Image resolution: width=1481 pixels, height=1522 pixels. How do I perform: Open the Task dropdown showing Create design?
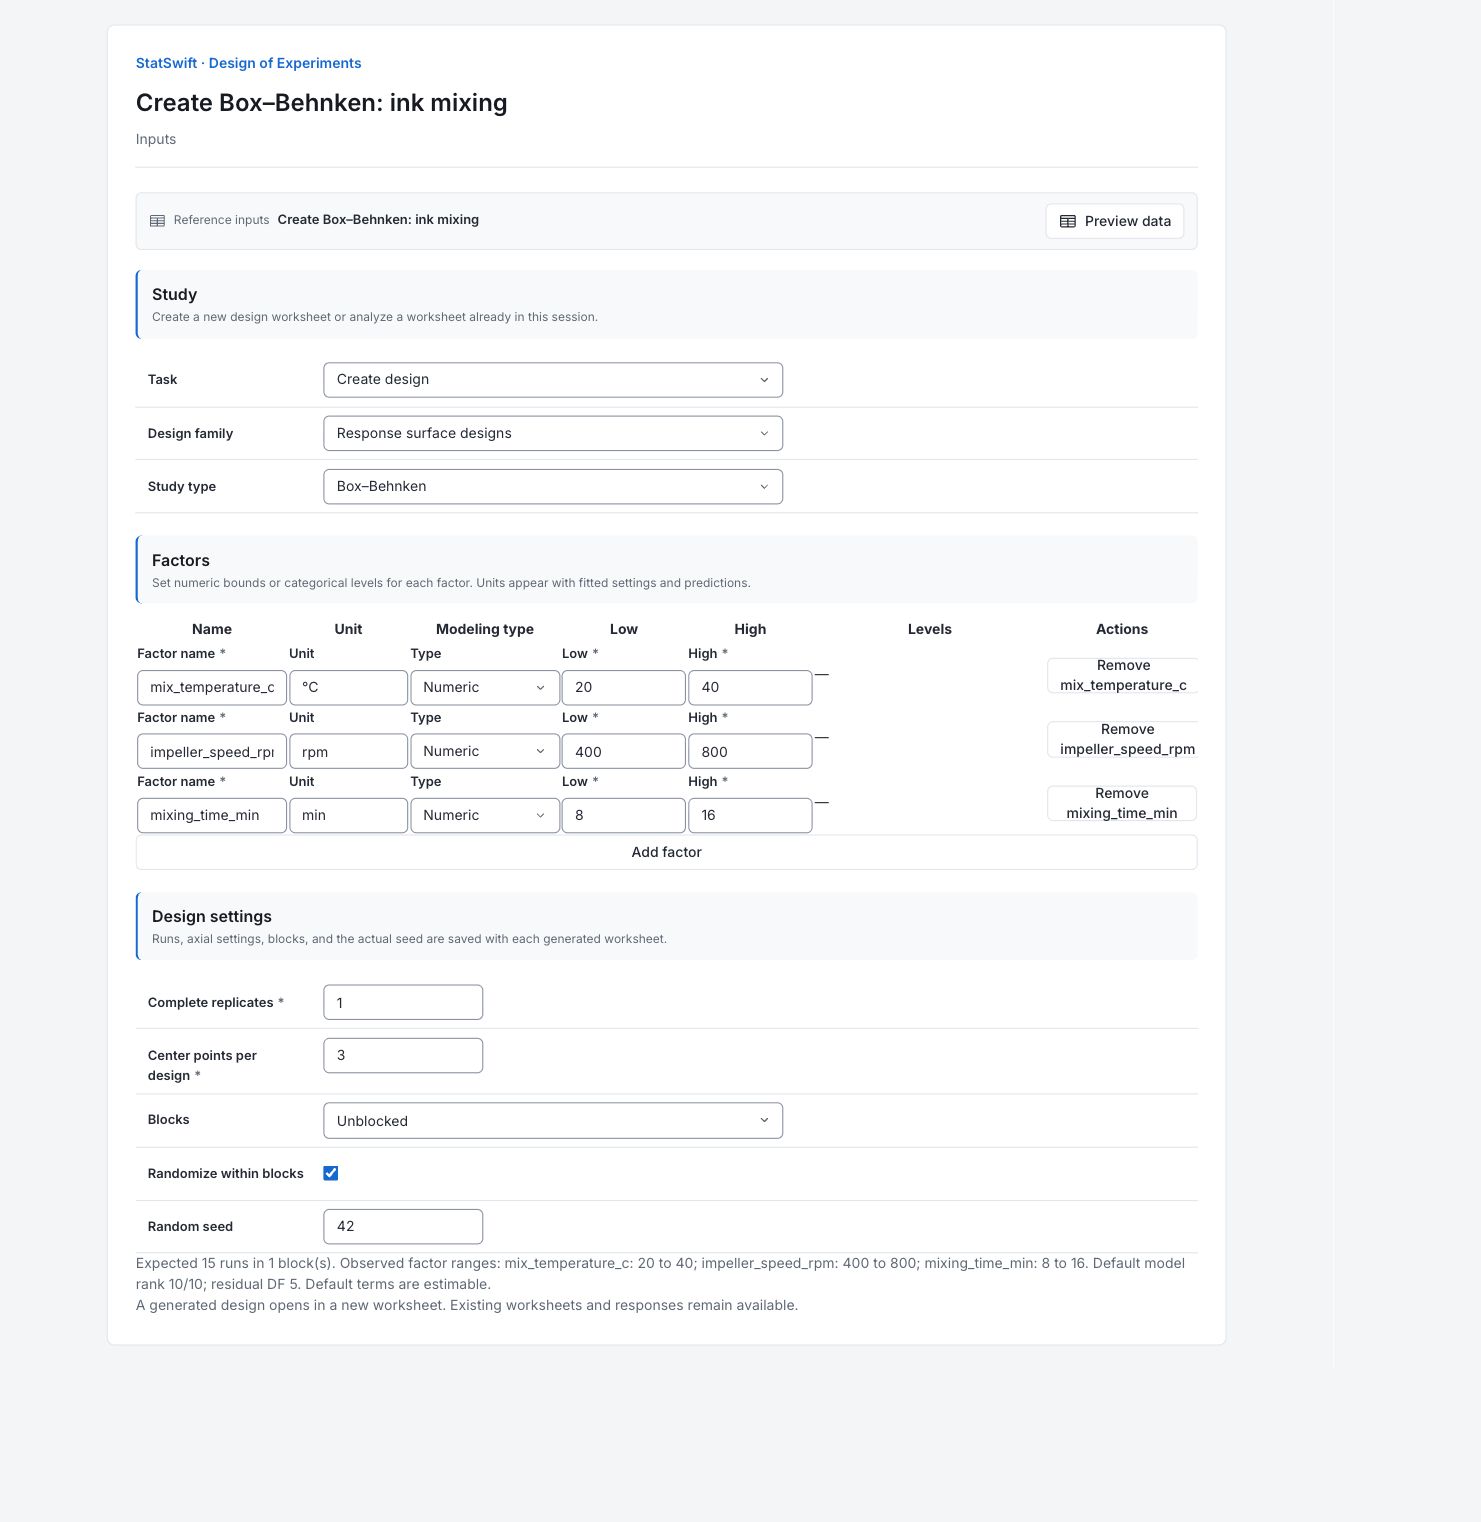tap(553, 380)
